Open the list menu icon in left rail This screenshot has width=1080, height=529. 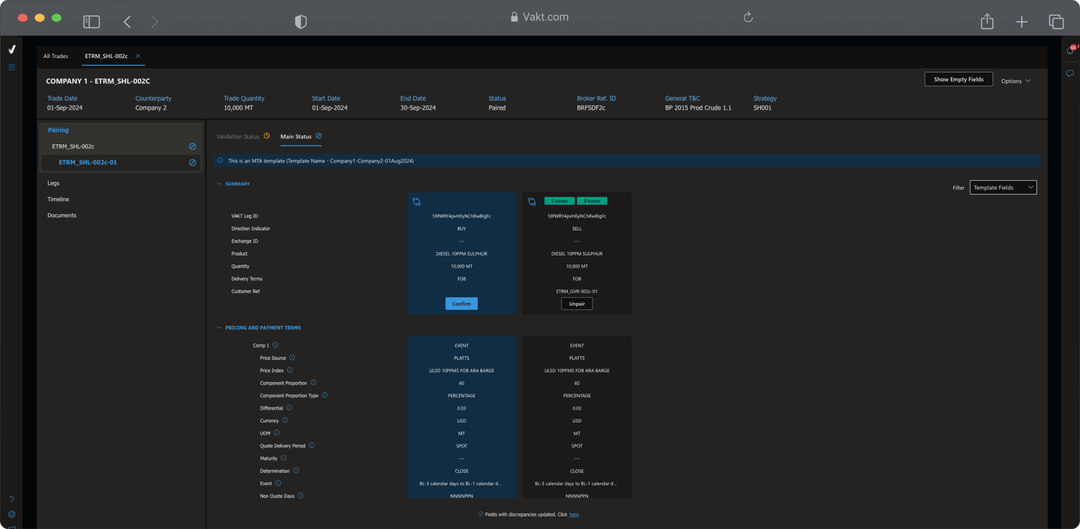tap(12, 67)
